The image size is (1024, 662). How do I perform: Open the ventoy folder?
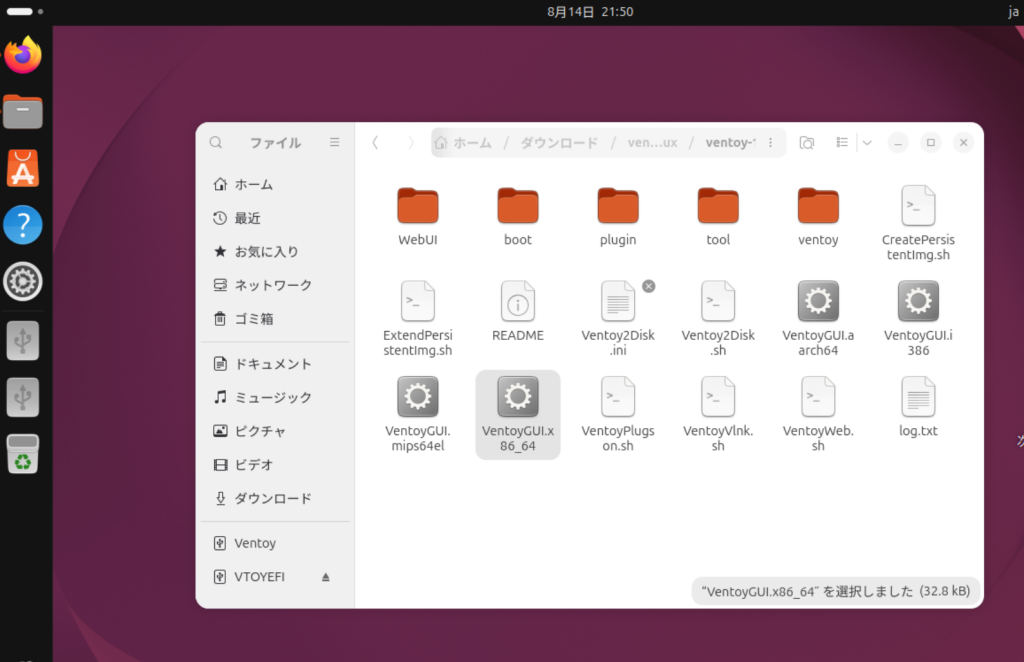coord(818,217)
